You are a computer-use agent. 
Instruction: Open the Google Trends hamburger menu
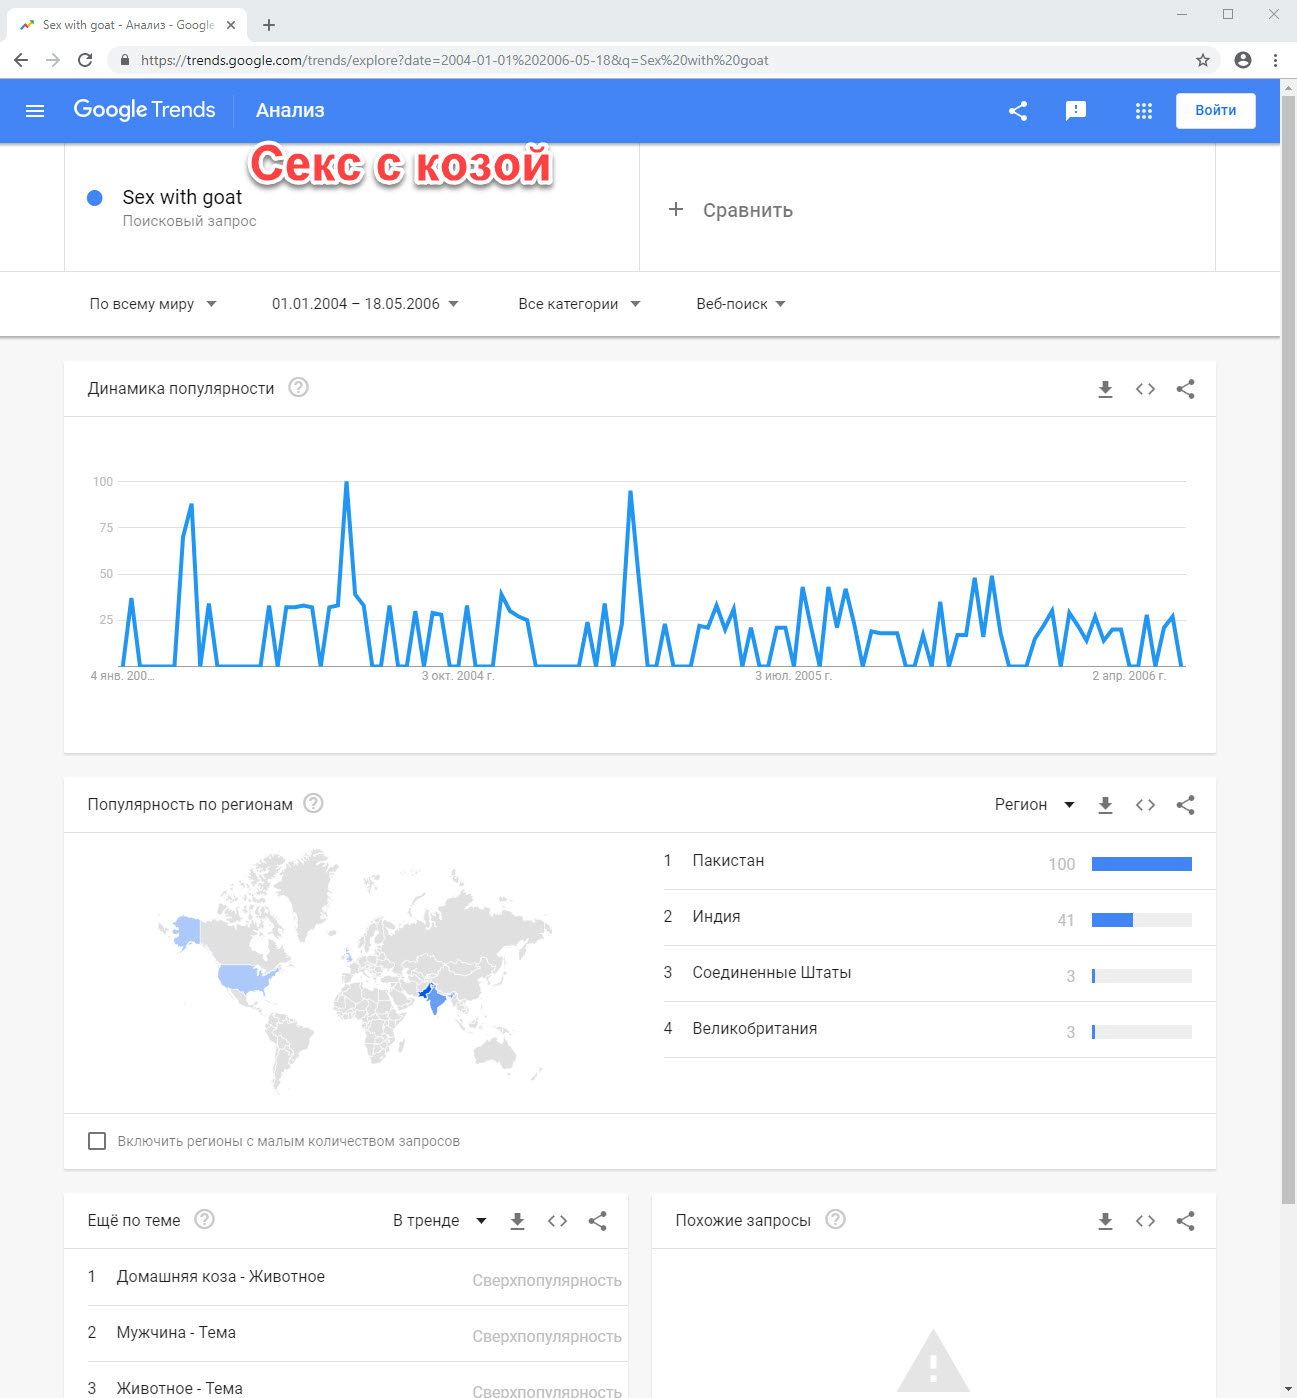(35, 111)
